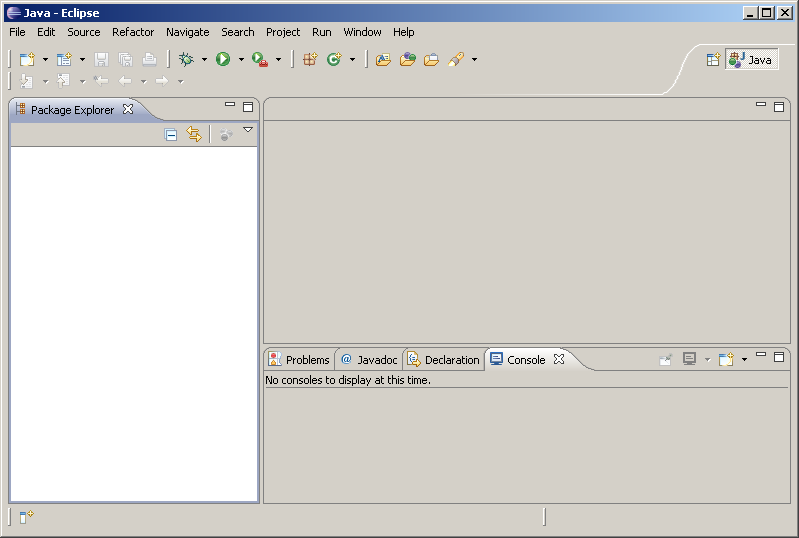
Task: Minimize the Console view
Action: point(761,354)
